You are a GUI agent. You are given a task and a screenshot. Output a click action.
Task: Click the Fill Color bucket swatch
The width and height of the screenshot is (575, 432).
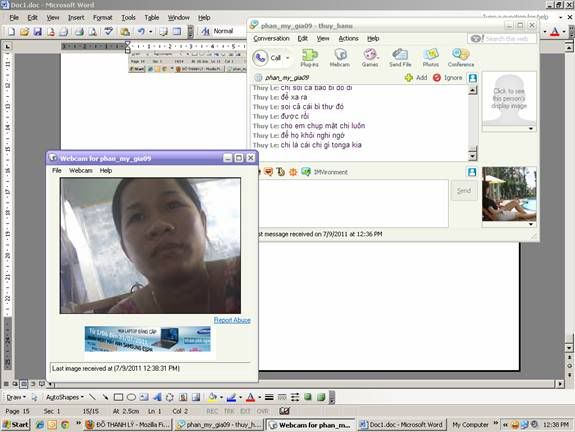coord(212,397)
